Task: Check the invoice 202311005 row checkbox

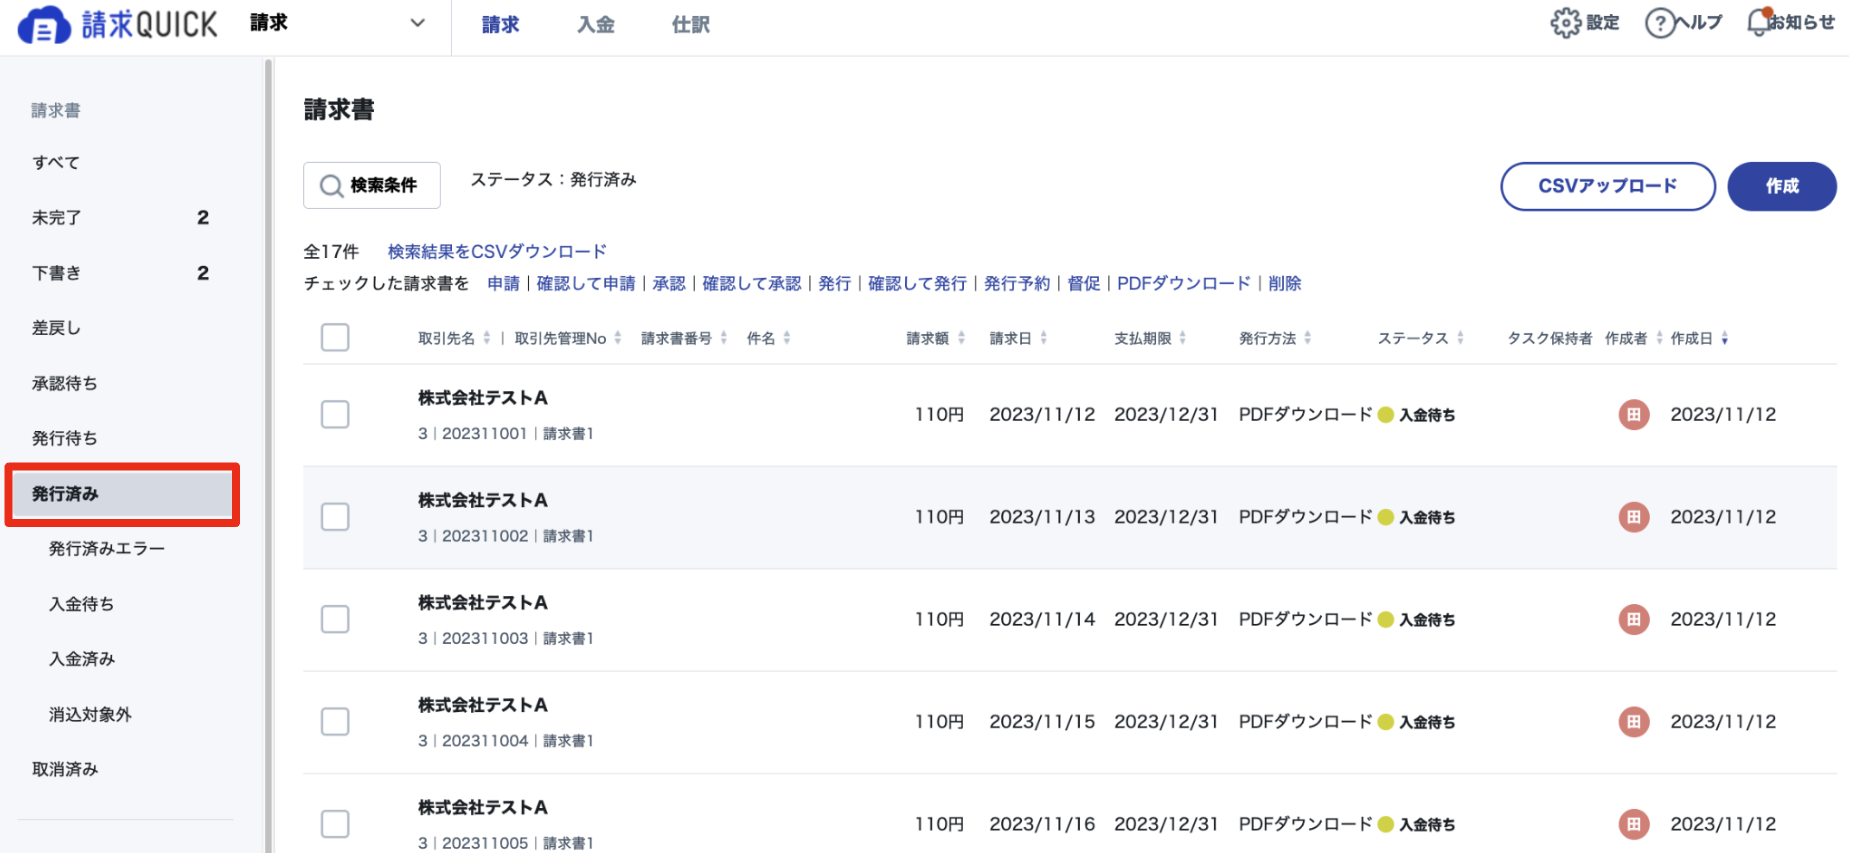Action: pyautogui.click(x=335, y=824)
